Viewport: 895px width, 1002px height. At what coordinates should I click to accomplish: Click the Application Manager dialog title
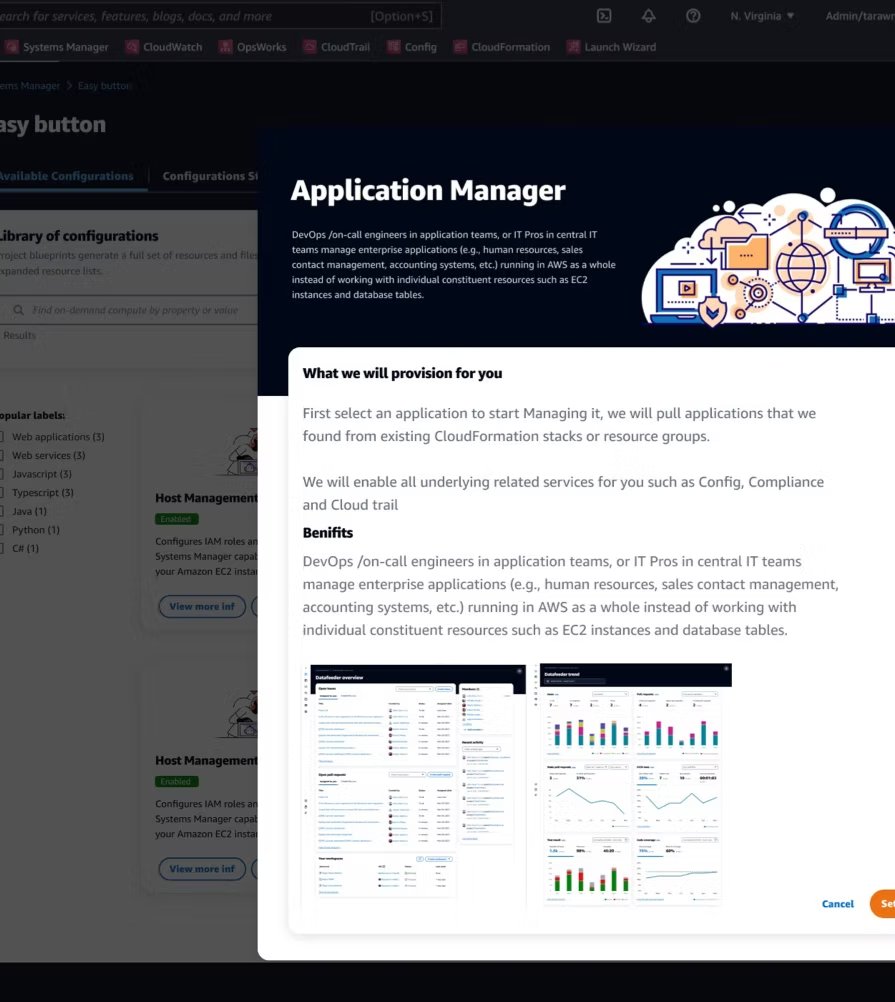(x=428, y=190)
